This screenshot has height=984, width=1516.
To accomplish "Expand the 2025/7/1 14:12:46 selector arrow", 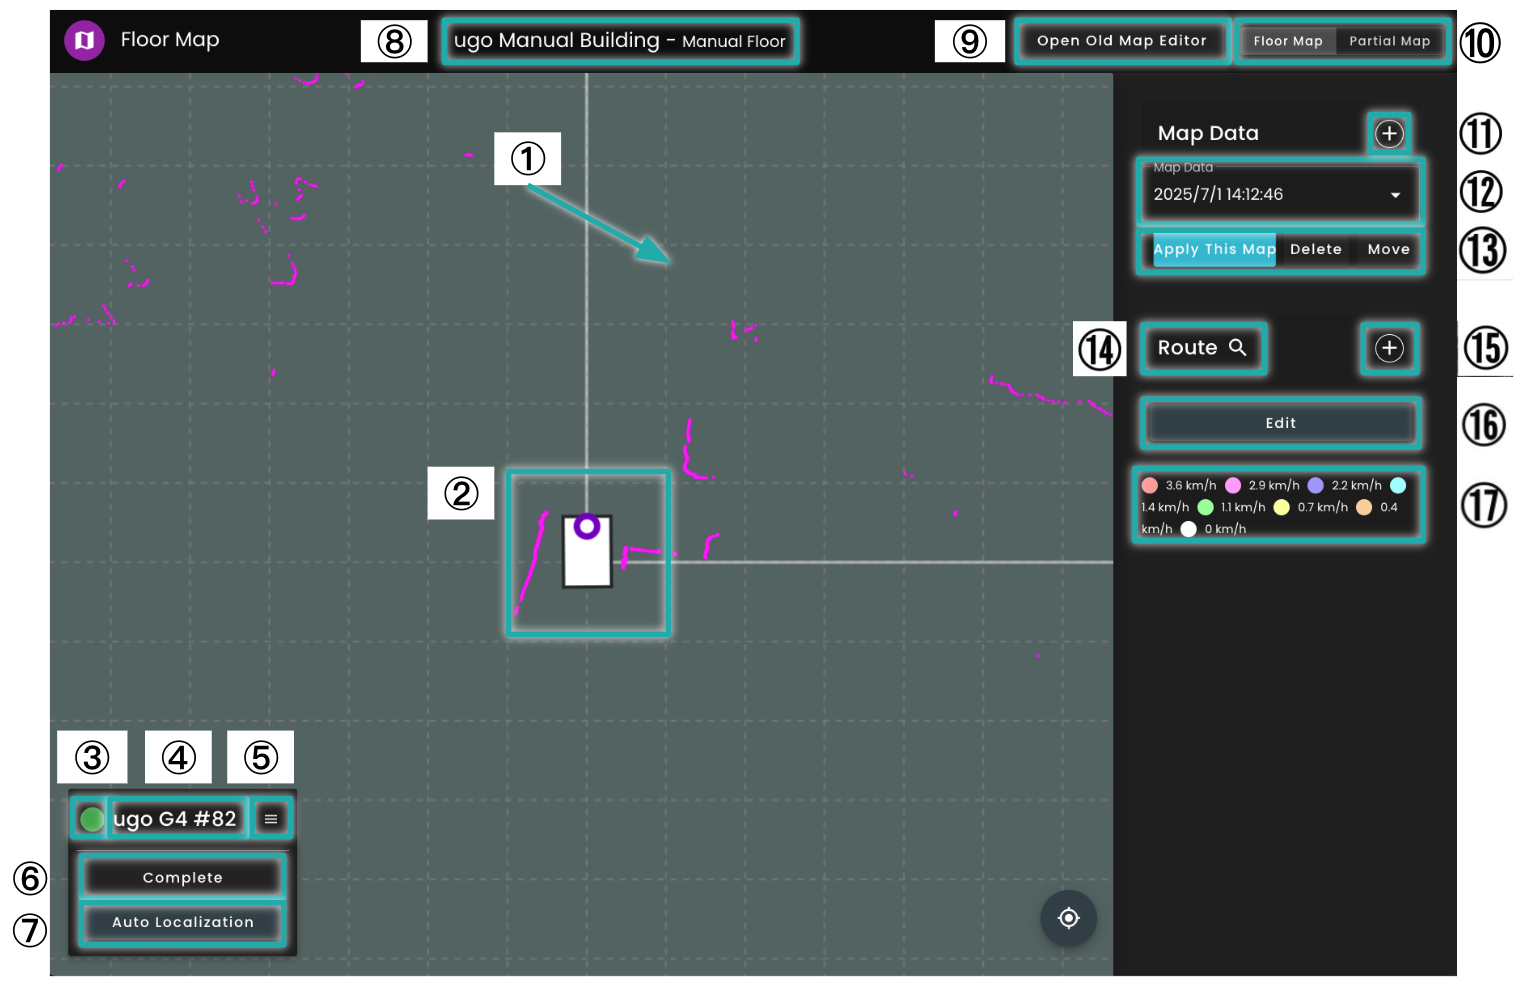I will [1397, 195].
